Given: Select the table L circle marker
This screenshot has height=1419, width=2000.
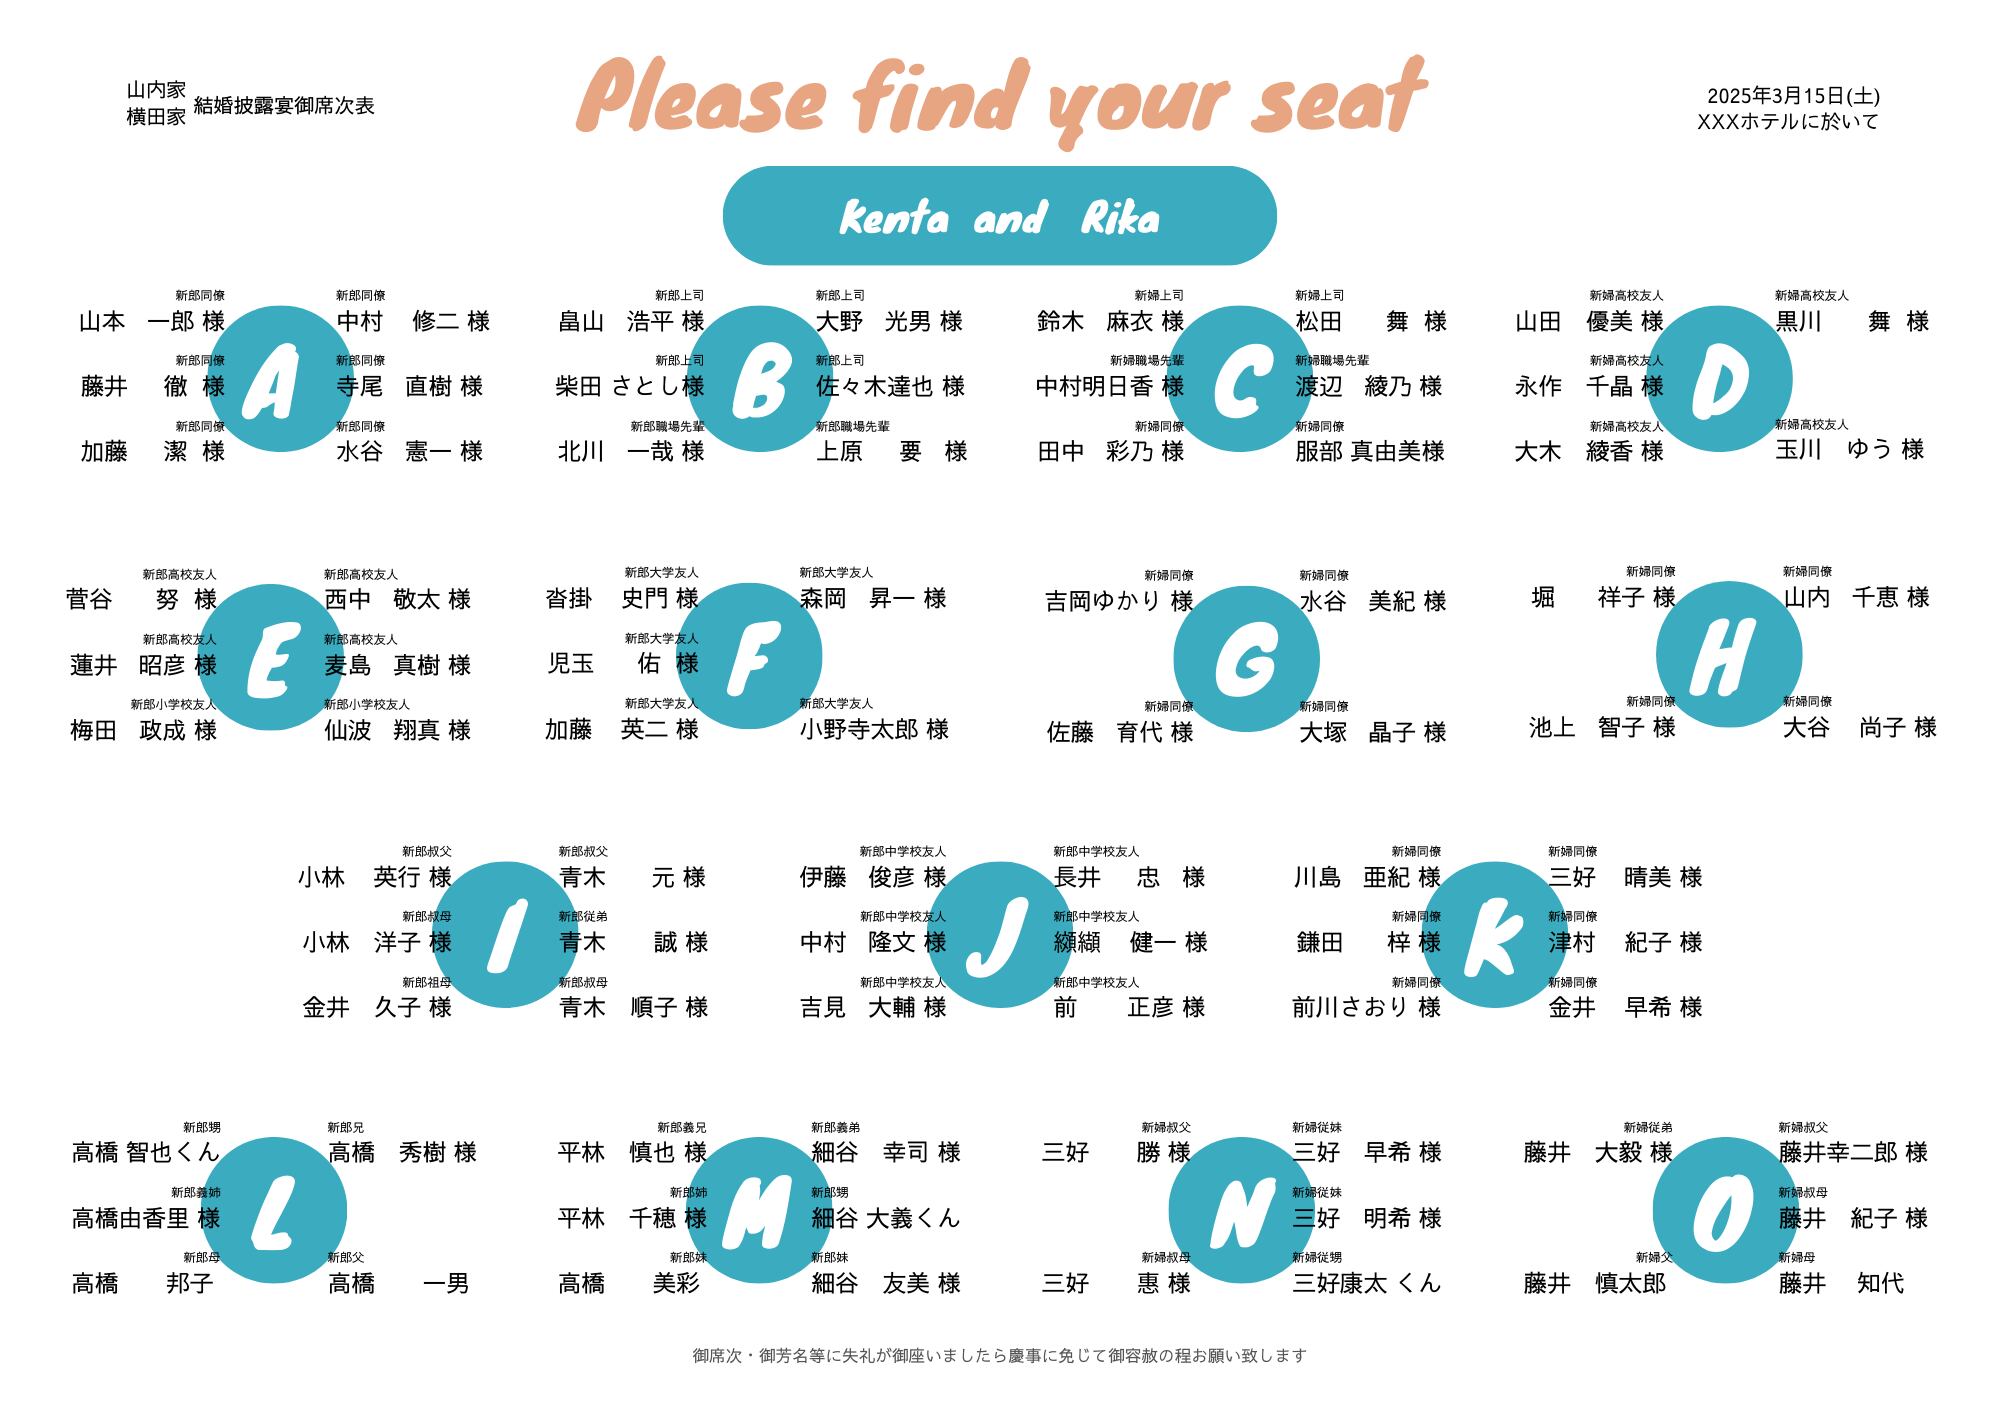Looking at the screenshot, I should (274, 1210).
